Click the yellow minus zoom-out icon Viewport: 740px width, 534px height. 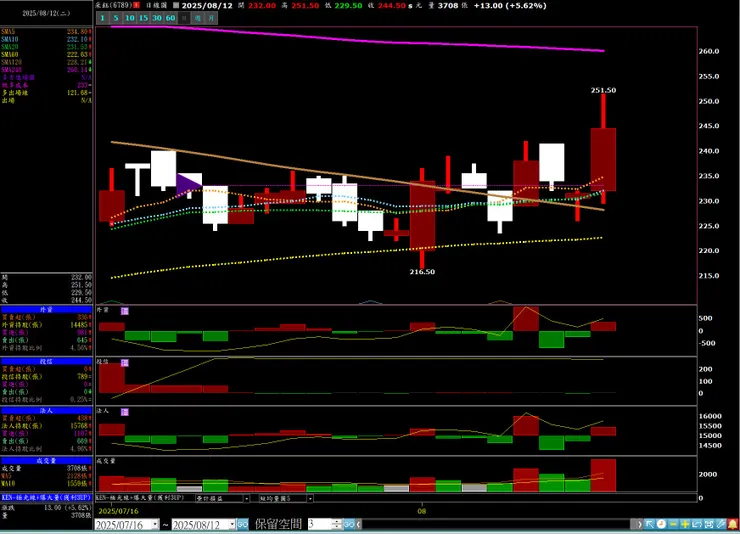pos(673,524)
